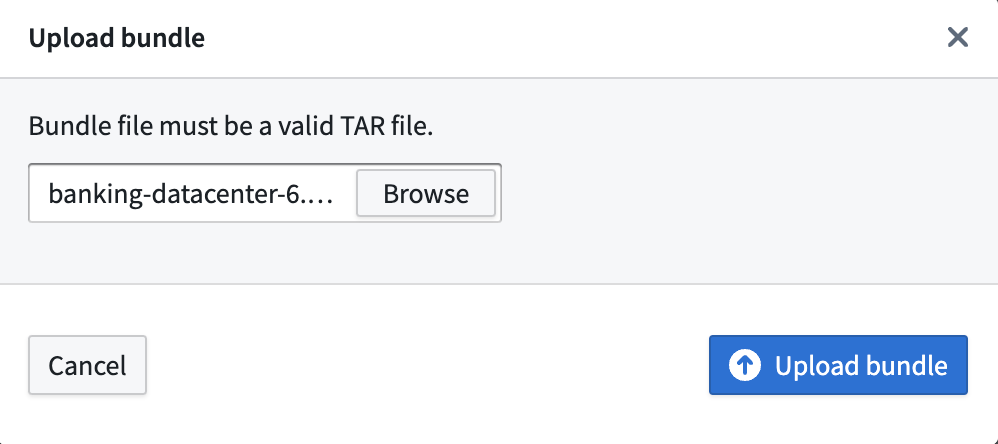998x444 pixels.
Task: Click the truncated banking-datacenter filename text
Action: coord(191,193)
